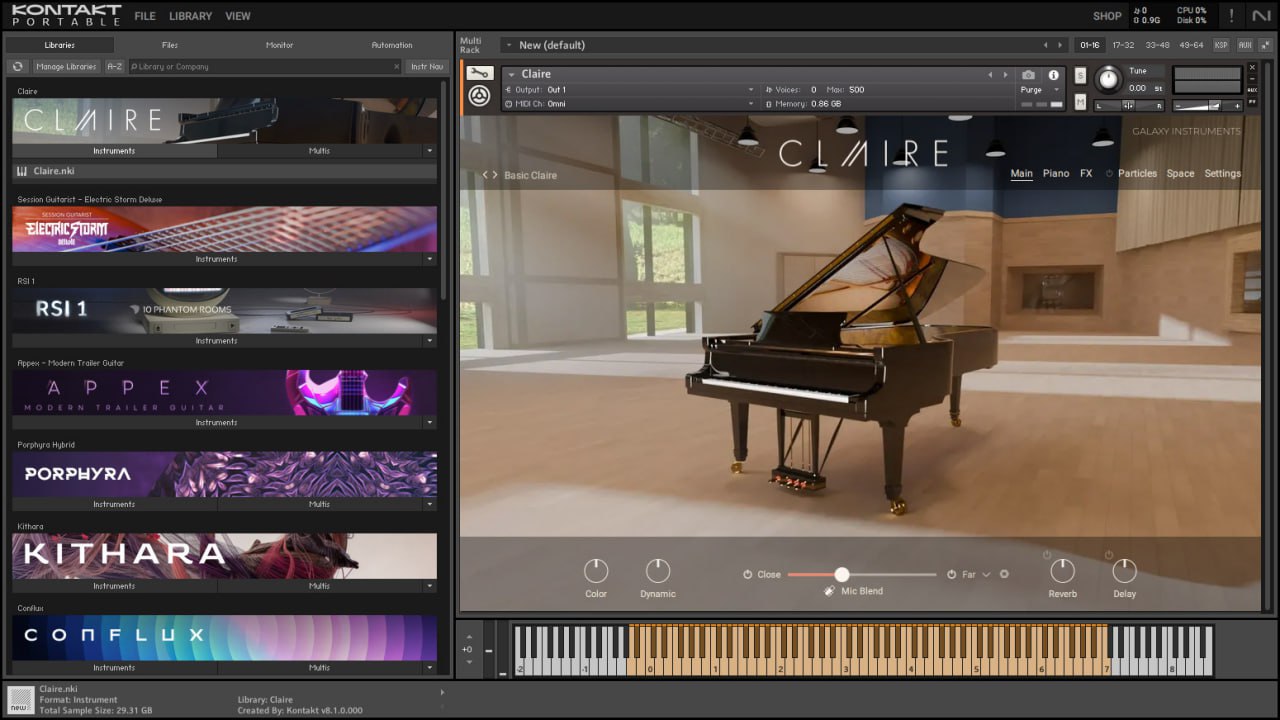Screen dimensions: 1280x720
Task: Shift keyboard octave down arrow
Action: coord(467,662)
